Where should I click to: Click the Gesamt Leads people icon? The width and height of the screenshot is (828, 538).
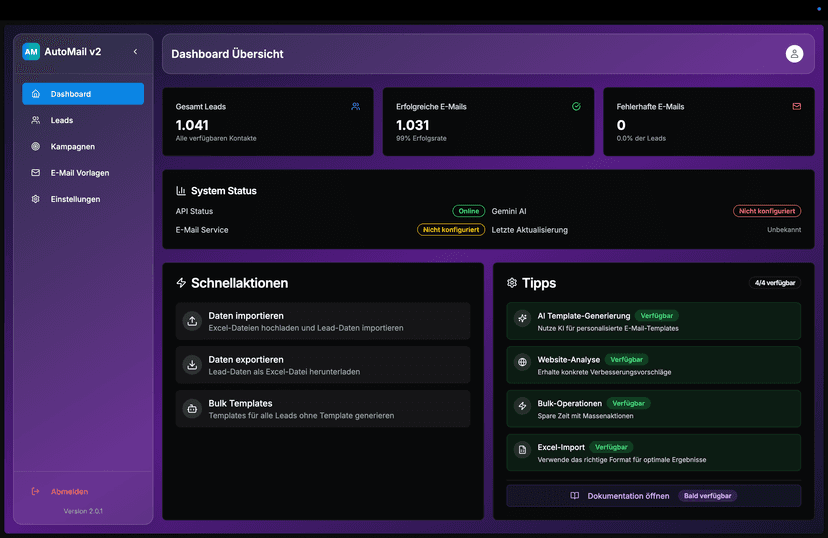(x=355, y=106)
